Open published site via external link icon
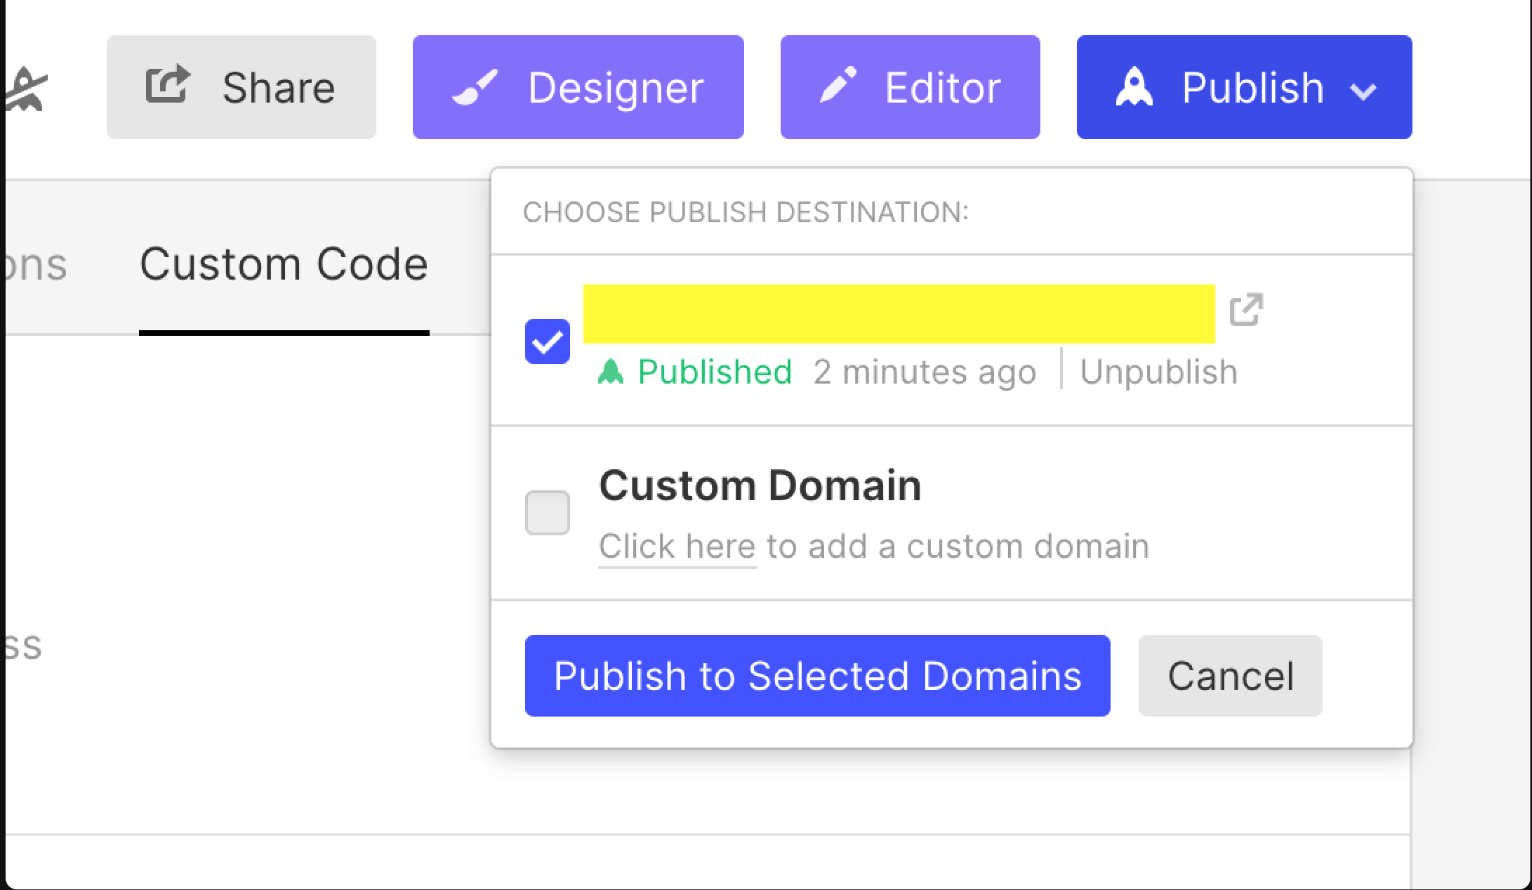Screen dimensions: 1532x890 click(x=1246, y=310)
